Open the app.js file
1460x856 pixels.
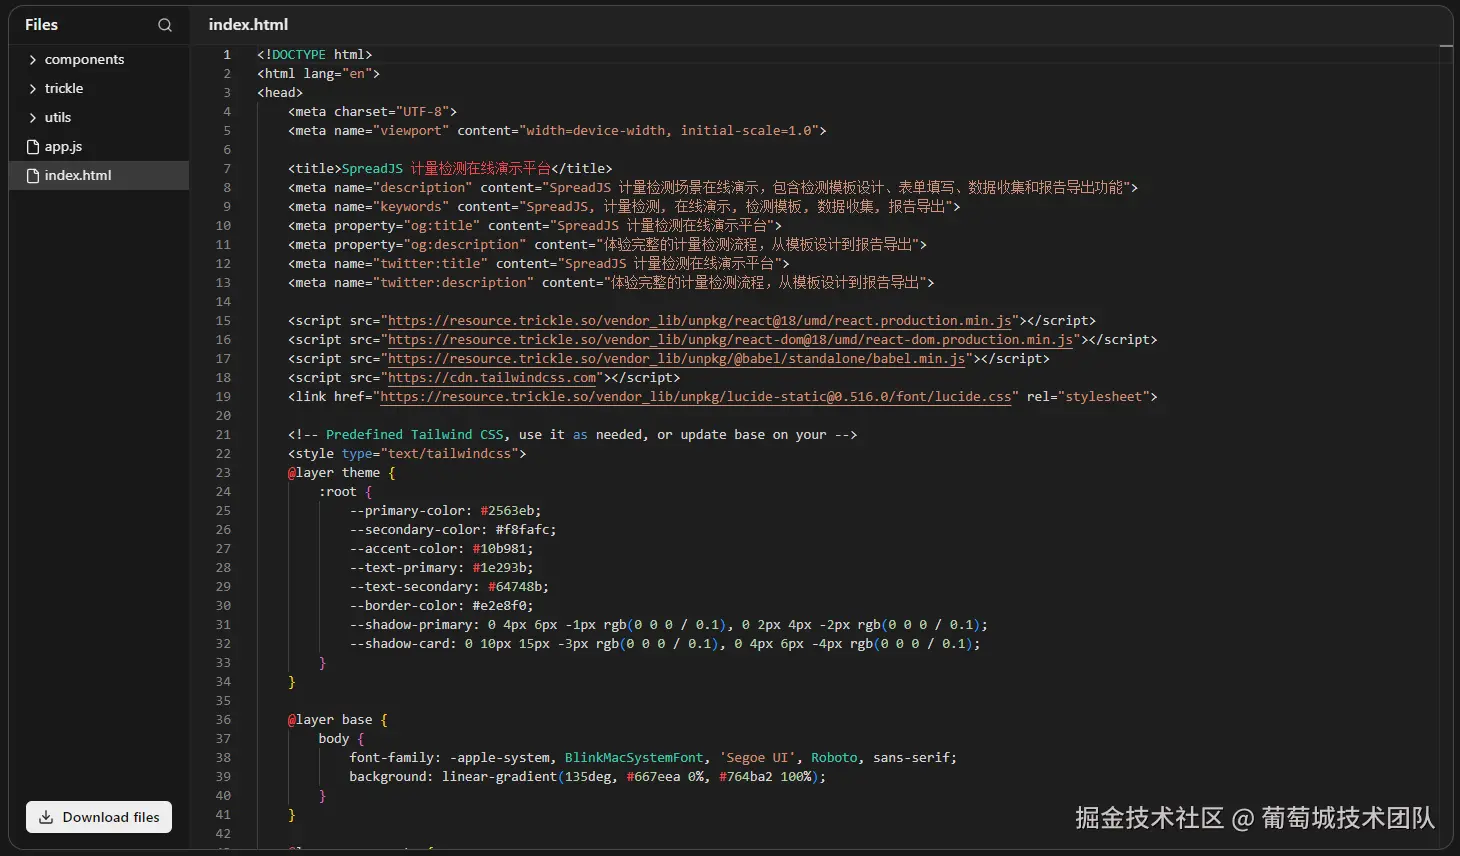pyautogui.click(x=63, y=147)
